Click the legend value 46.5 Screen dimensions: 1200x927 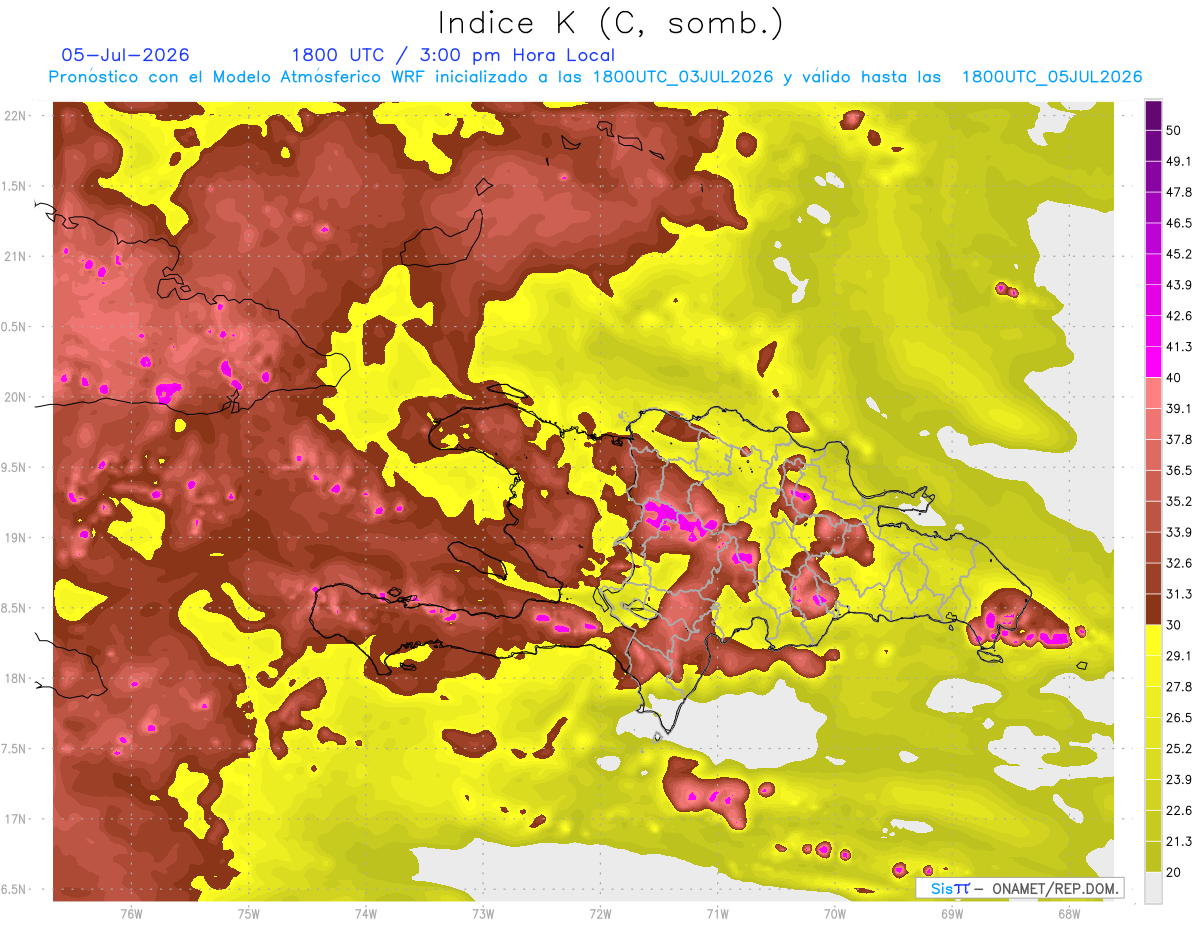coord(1179,223)
